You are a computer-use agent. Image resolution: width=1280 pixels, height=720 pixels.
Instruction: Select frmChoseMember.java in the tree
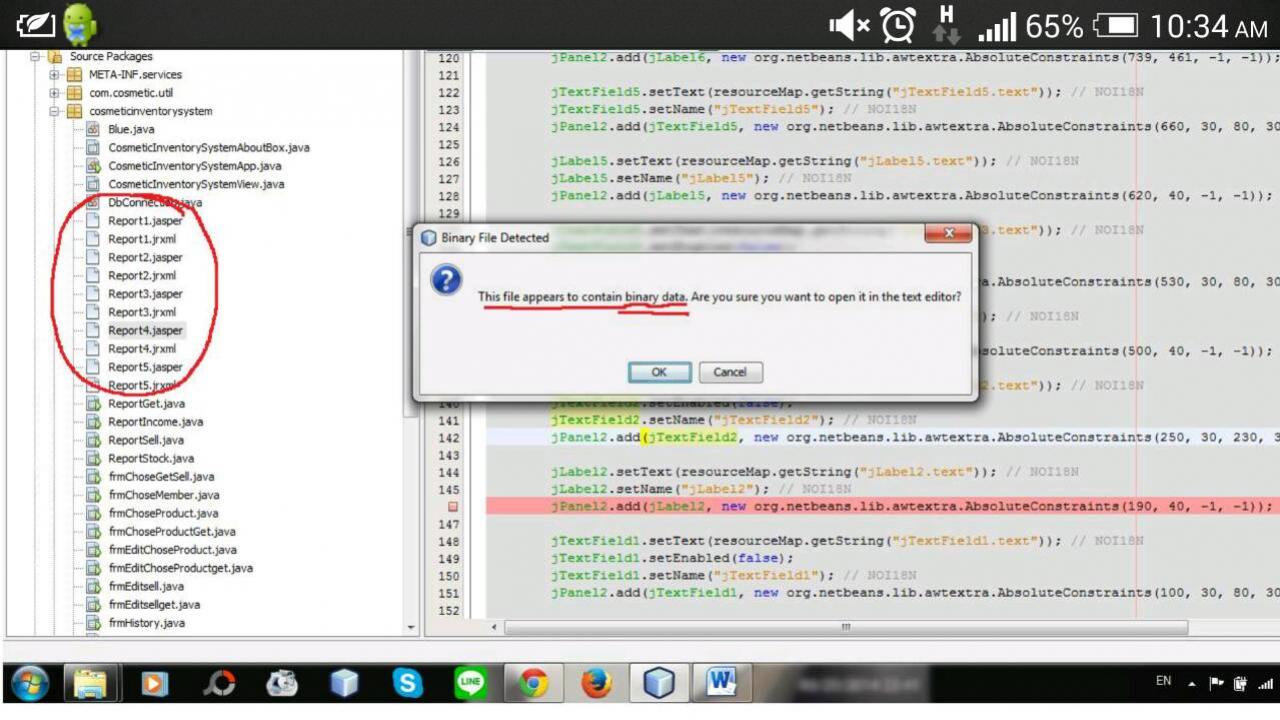[164, 495]
